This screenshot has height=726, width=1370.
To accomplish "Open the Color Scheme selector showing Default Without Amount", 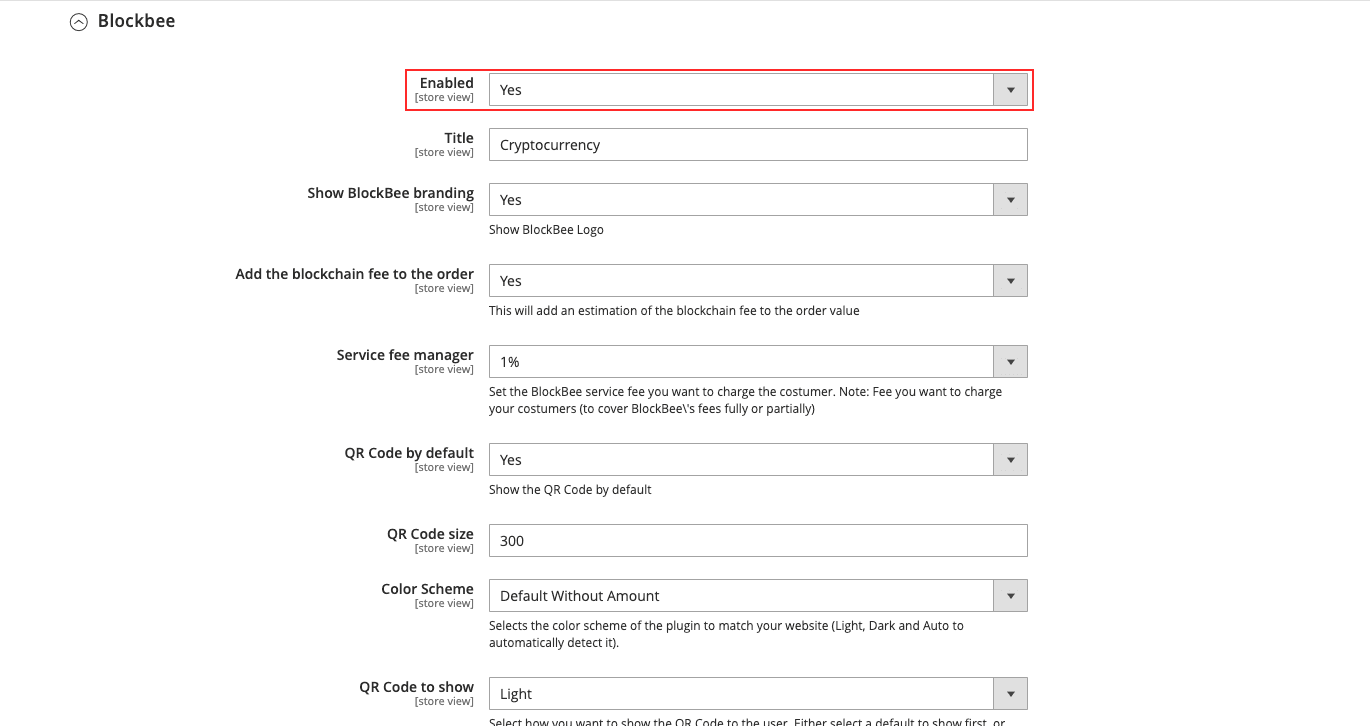I will coord(740,595).
